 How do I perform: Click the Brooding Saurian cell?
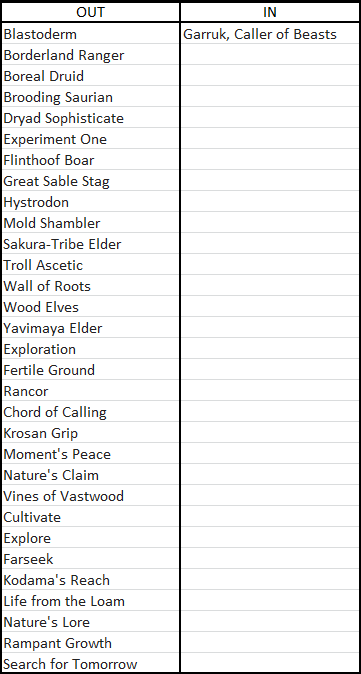(x=90, y=97)
